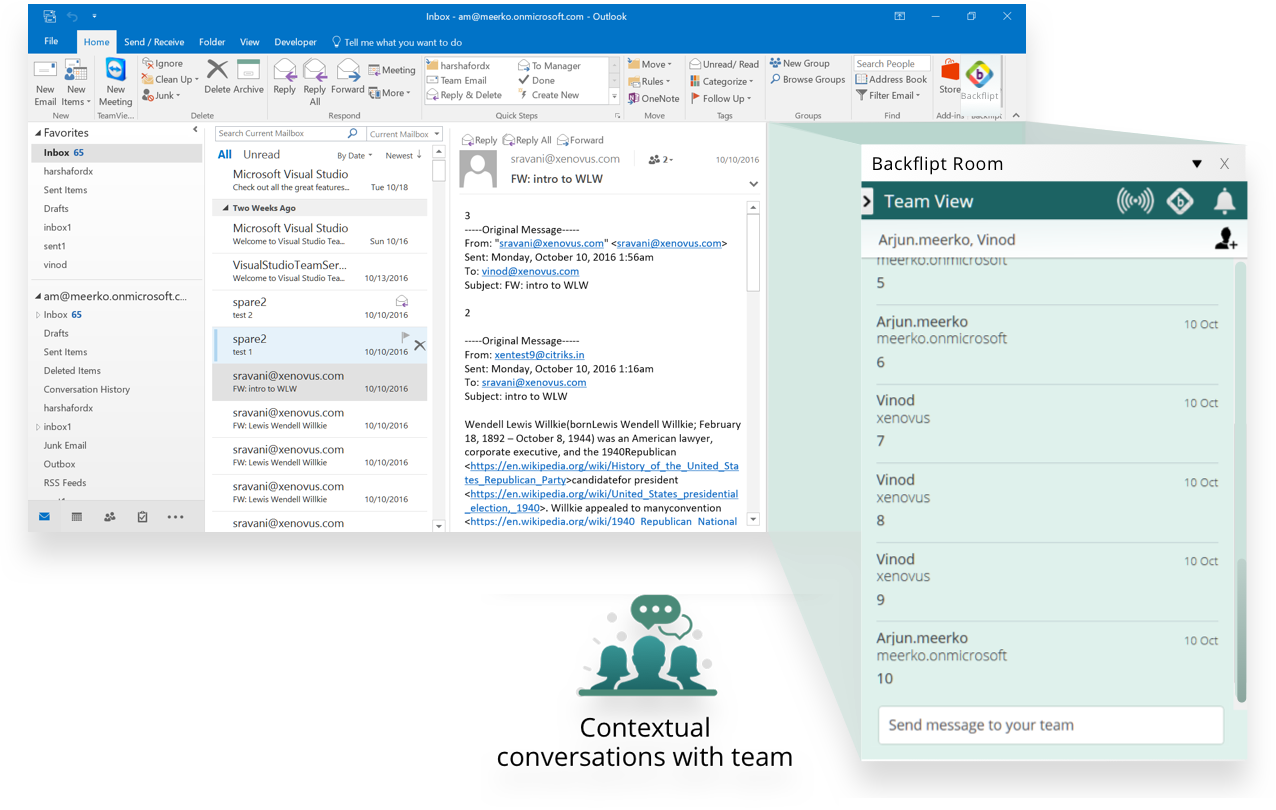
Task: Click the Backflipt logo icon in Team View
Action: 1180,201
